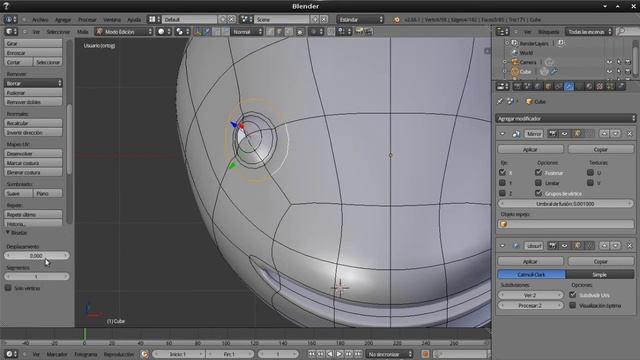The height and width of the screenshot is (360, 640).
Task: Click the Marcar costura button
Action: point(33,163)
